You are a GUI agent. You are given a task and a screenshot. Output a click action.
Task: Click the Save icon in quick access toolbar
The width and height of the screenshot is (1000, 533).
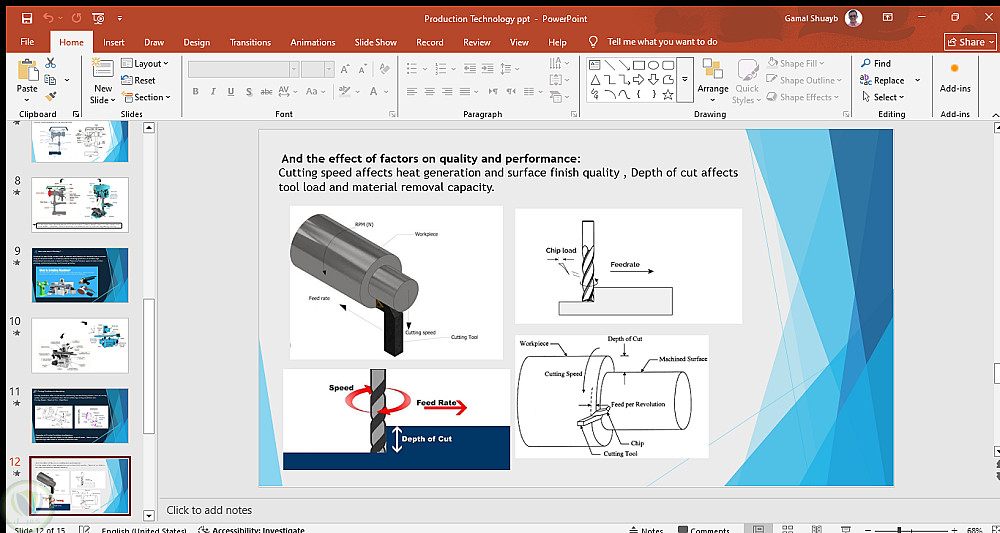pos(26,18)
